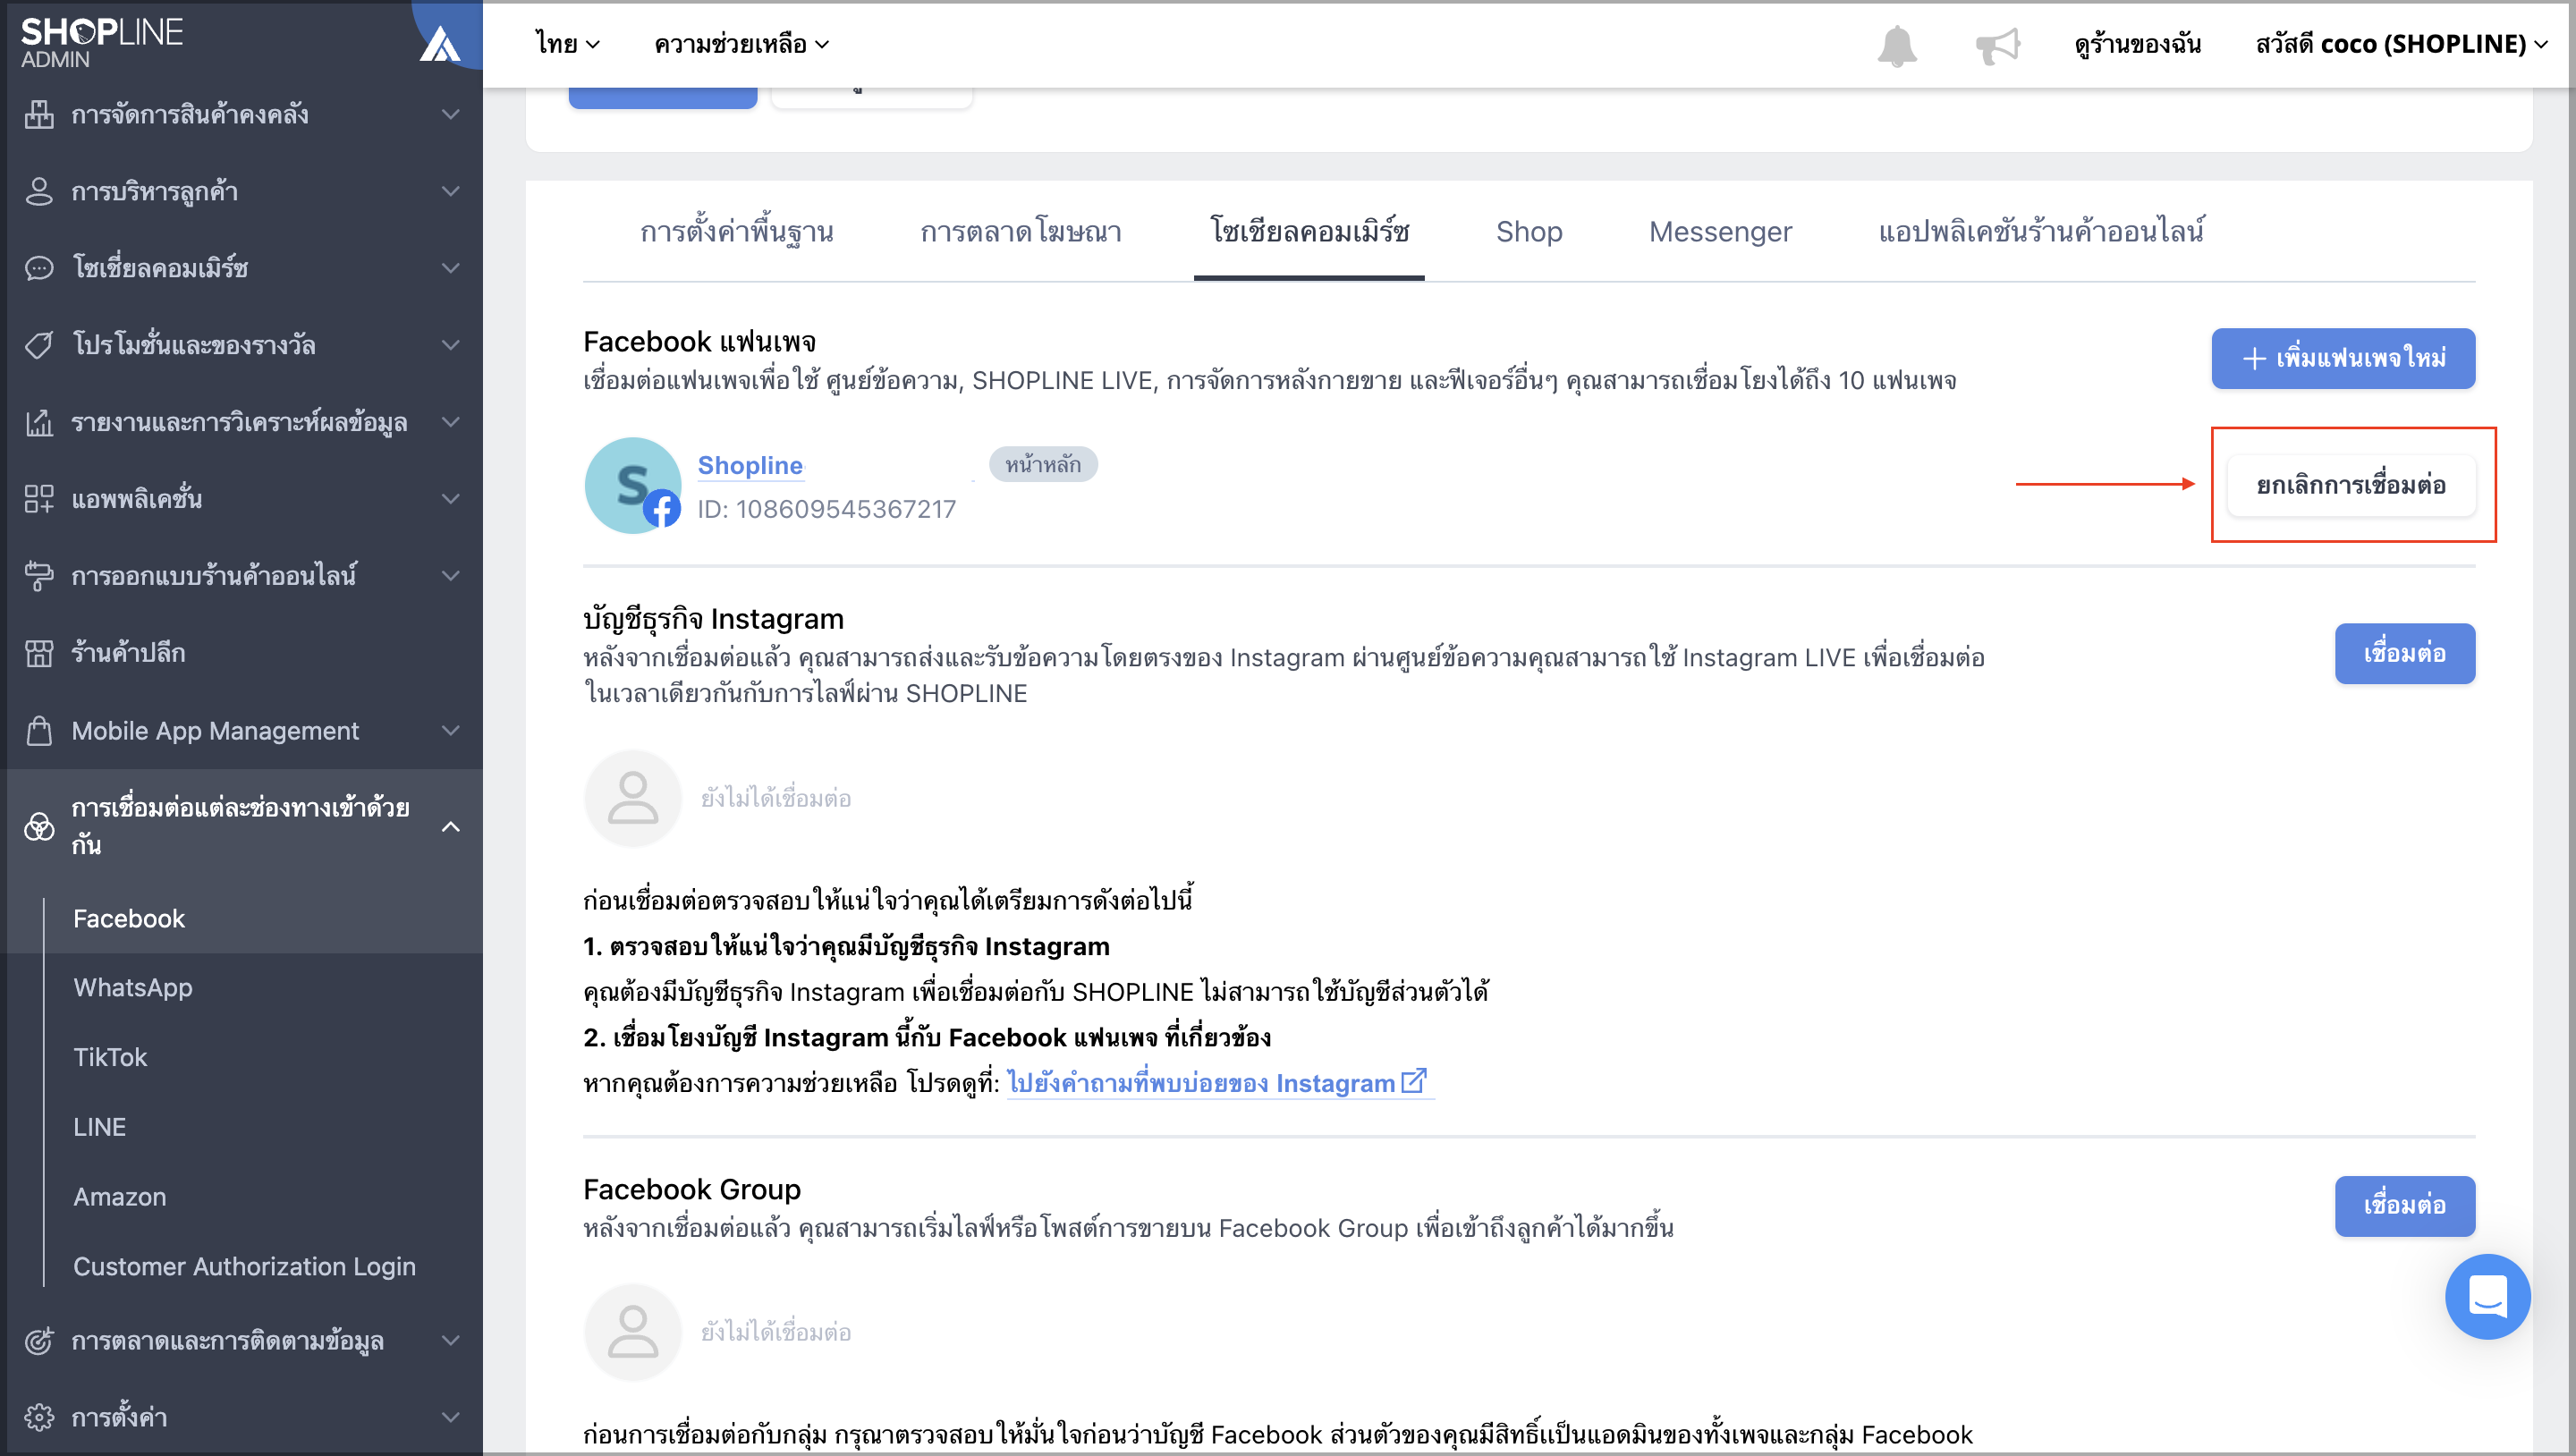Click the หน้าหลัก badge next to Shopline
Viewport: 2576px width, 1456px height.
coord(1043,465)
